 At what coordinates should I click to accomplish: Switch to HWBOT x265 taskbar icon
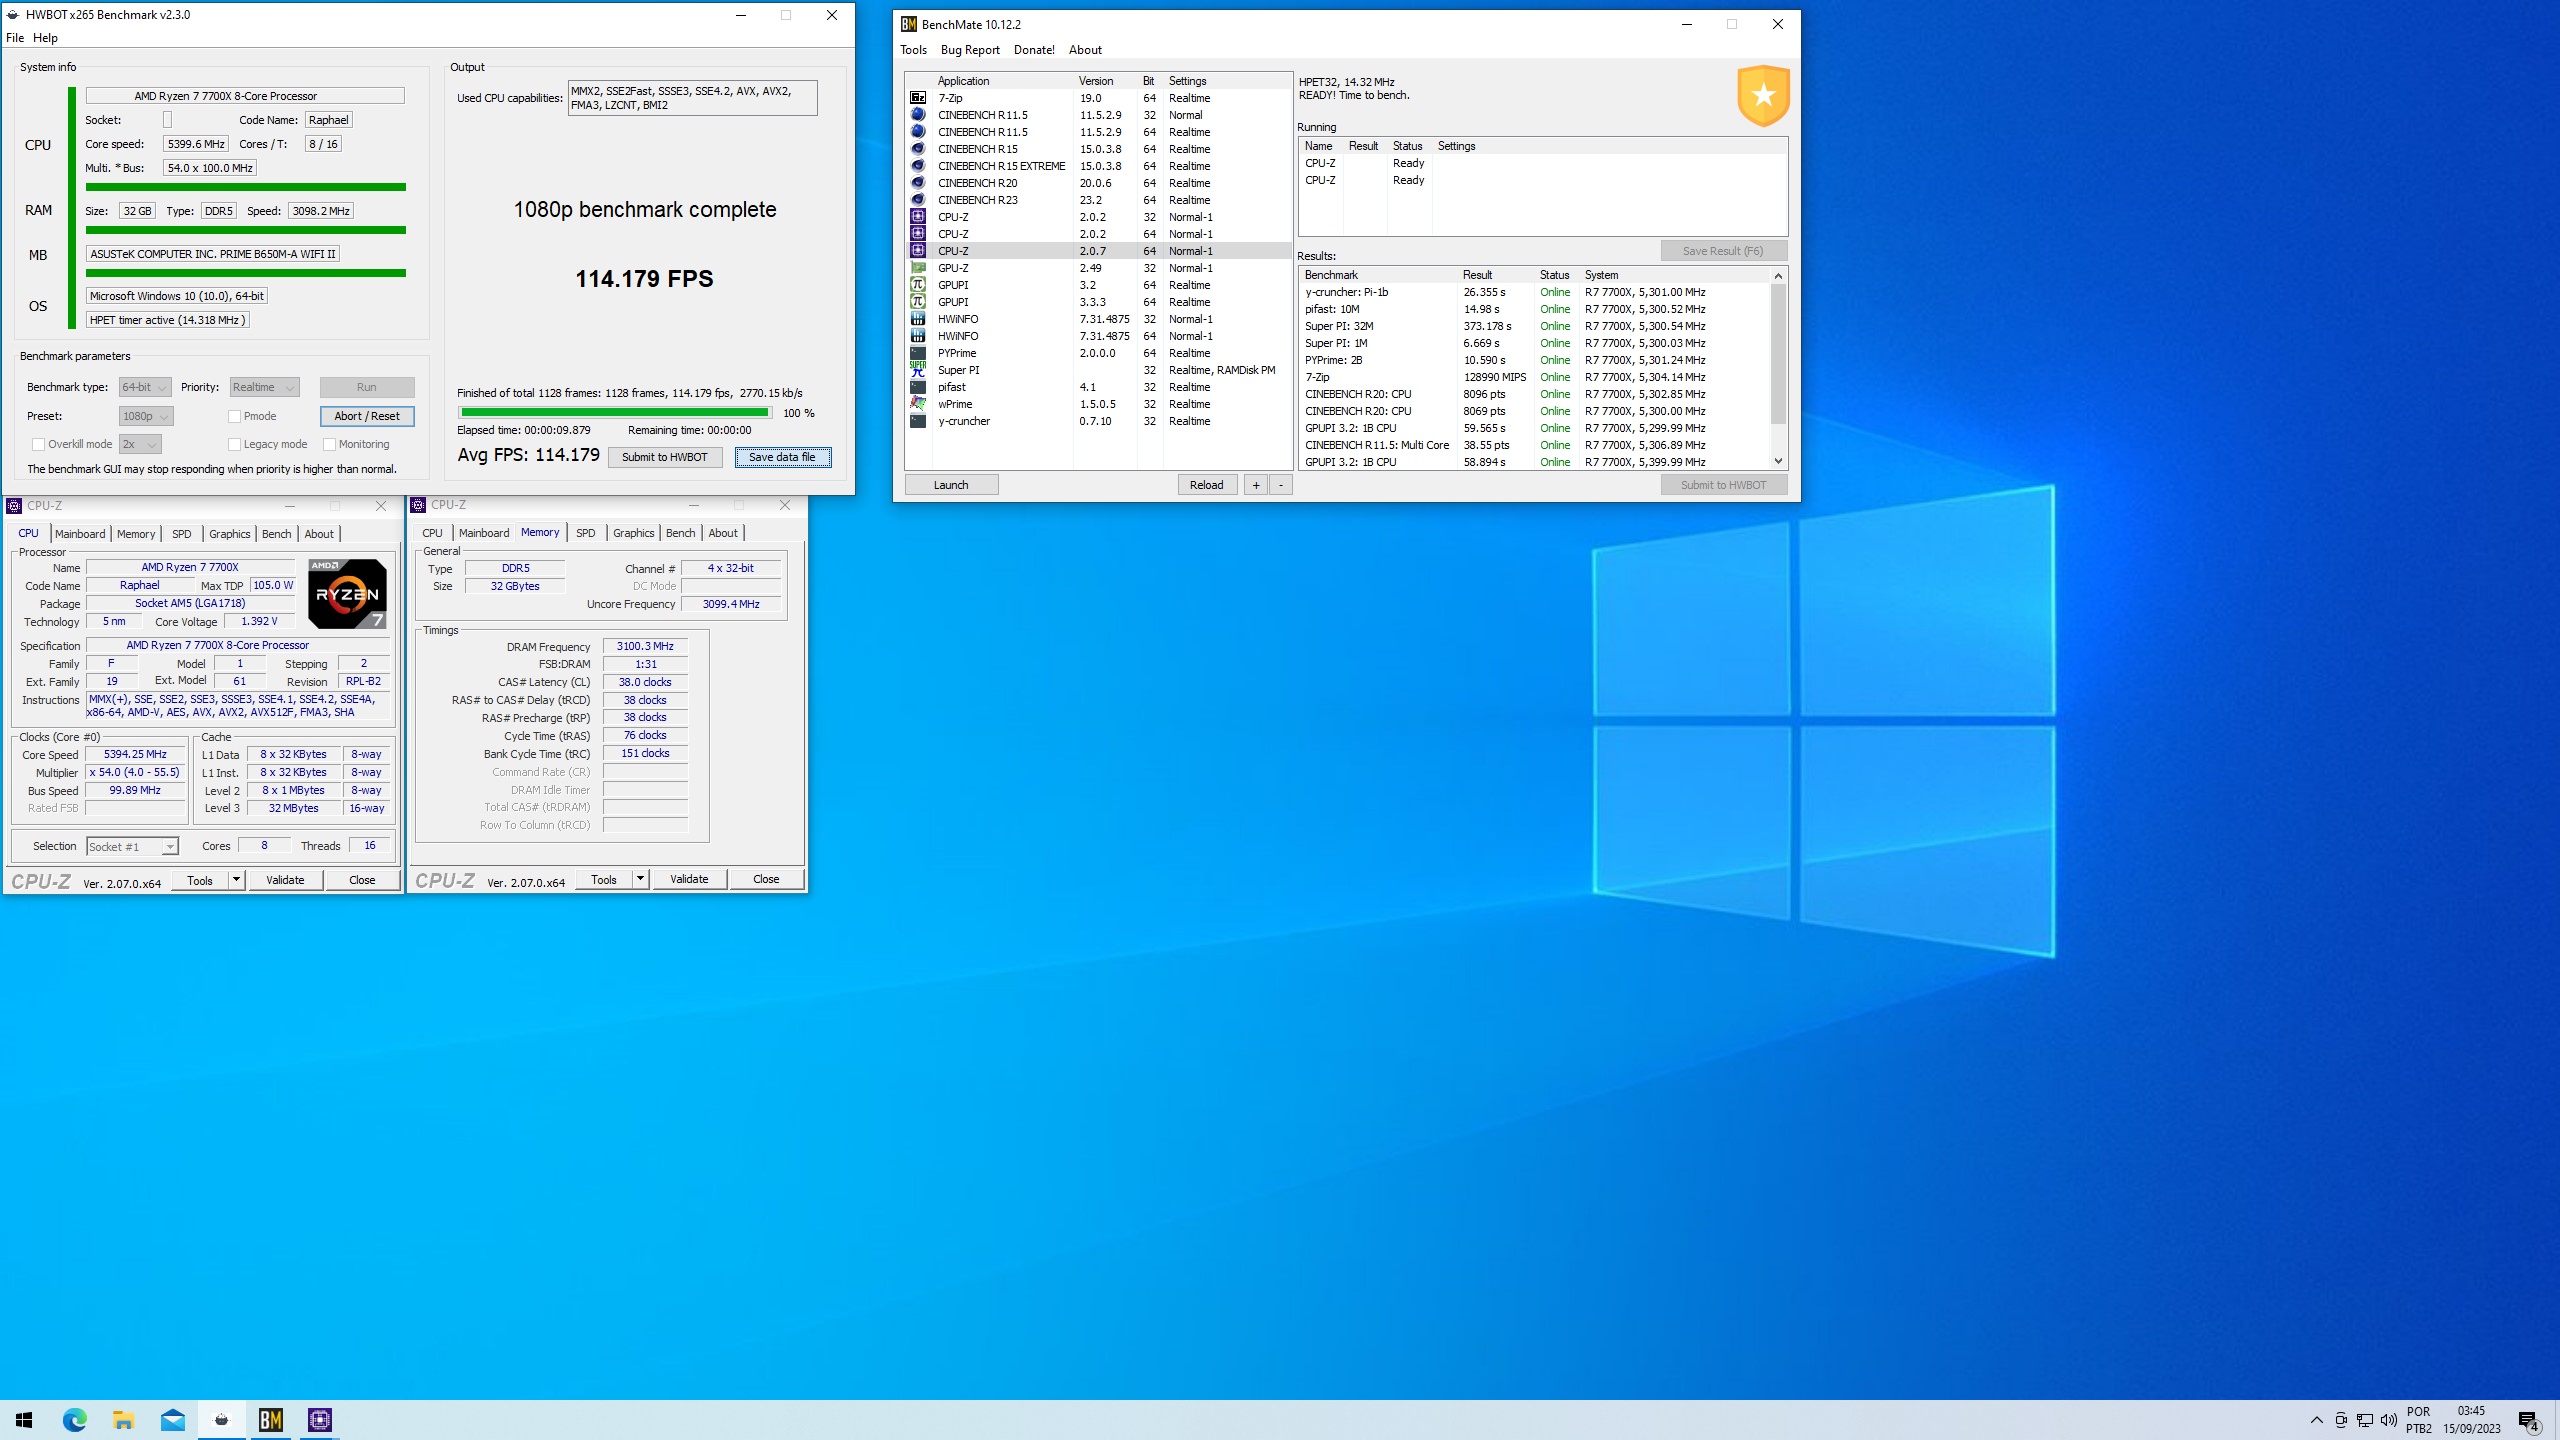(221, 1420)
